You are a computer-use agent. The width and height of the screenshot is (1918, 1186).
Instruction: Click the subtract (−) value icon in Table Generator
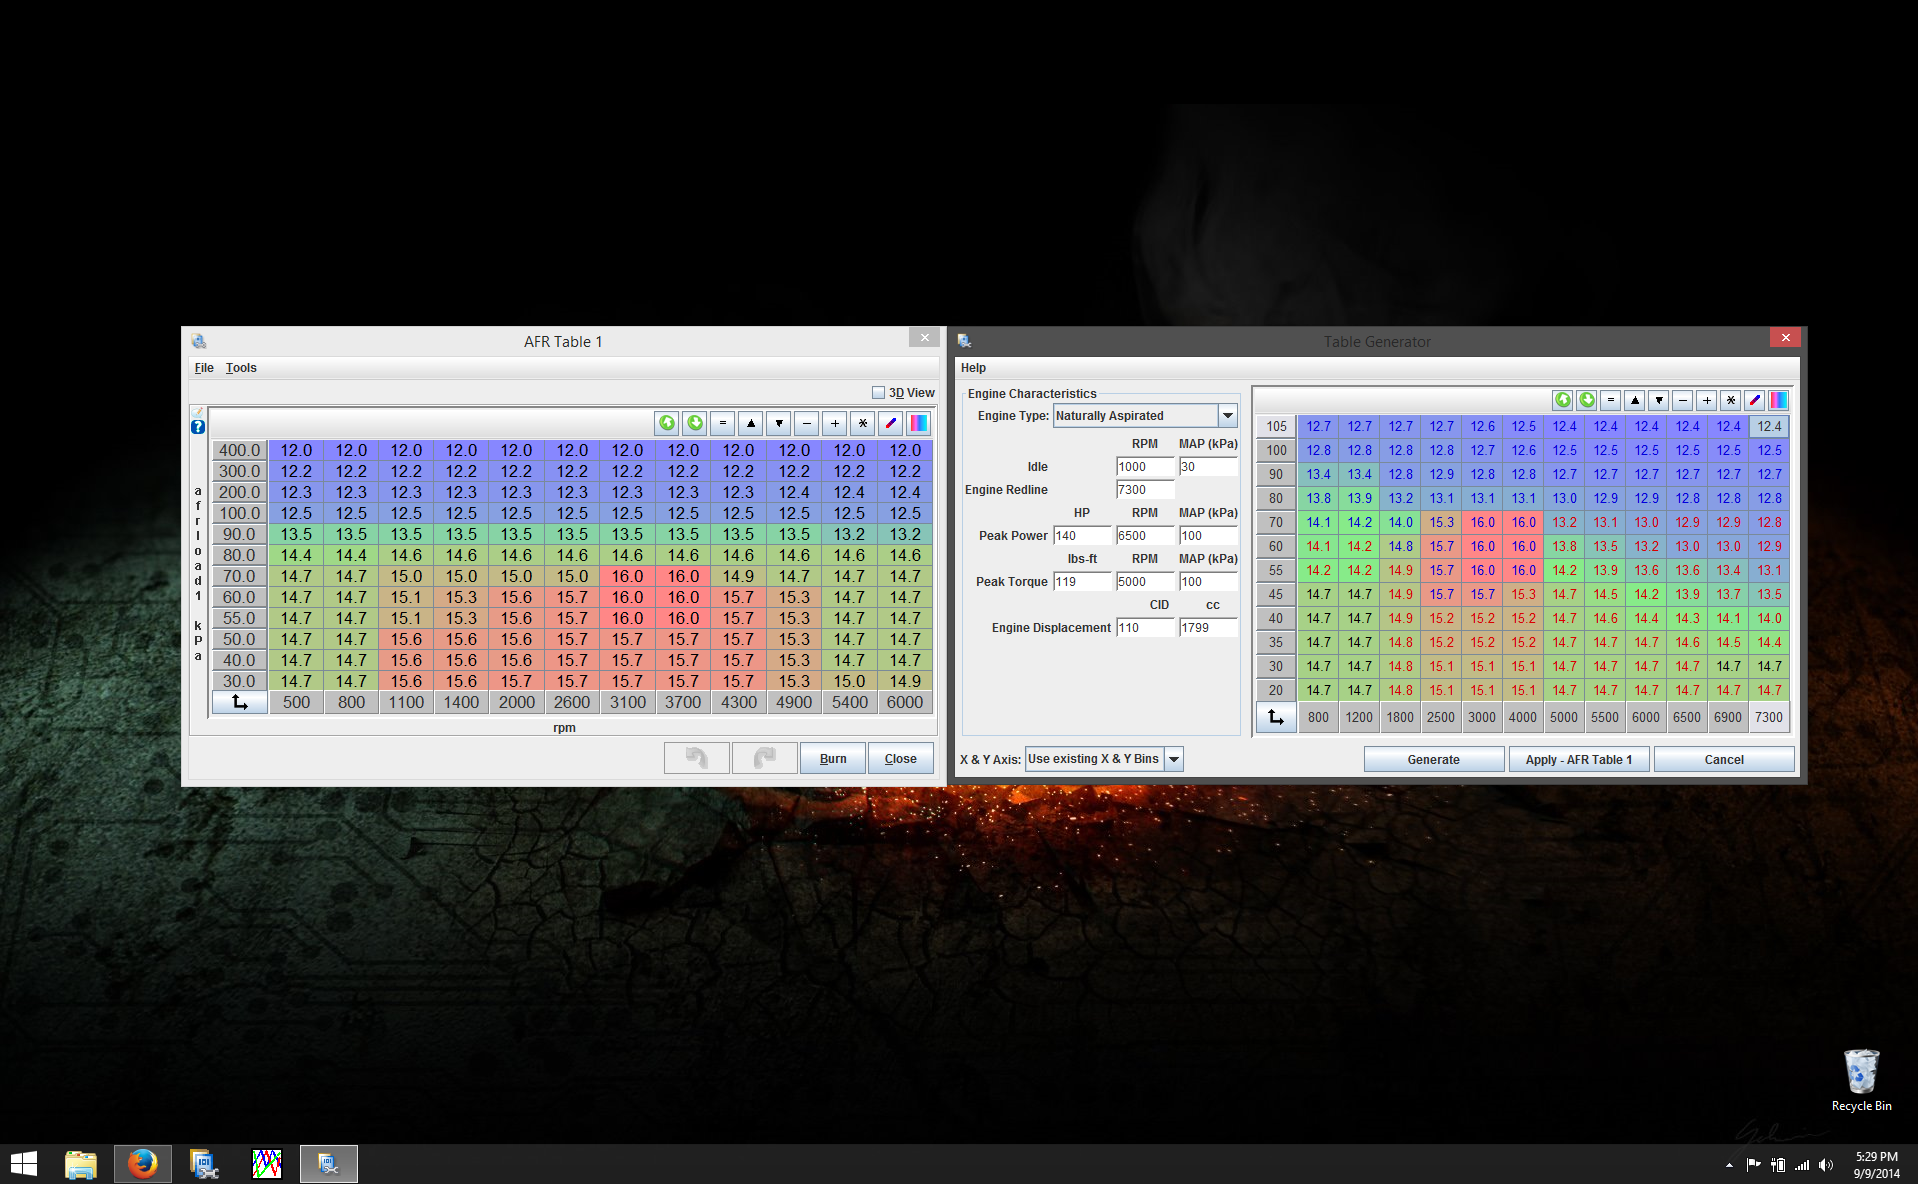1682,400
